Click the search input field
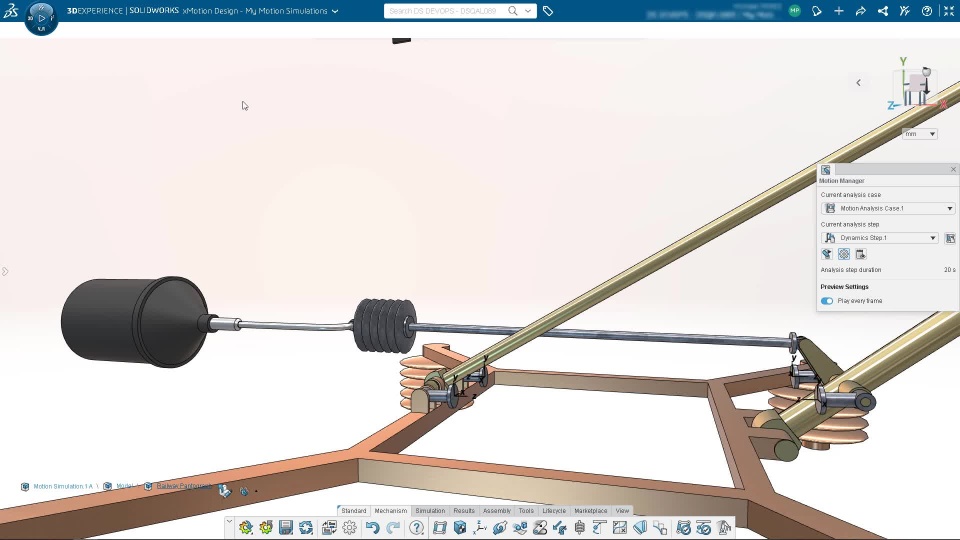960x540 pixels. [445, 11]
